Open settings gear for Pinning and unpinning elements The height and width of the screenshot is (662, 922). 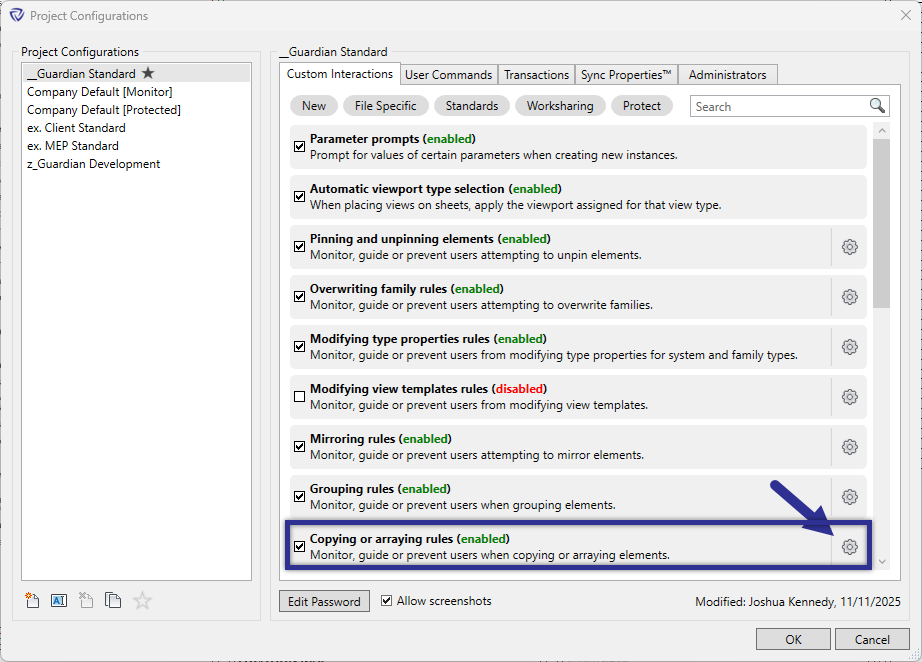[849, 246]
